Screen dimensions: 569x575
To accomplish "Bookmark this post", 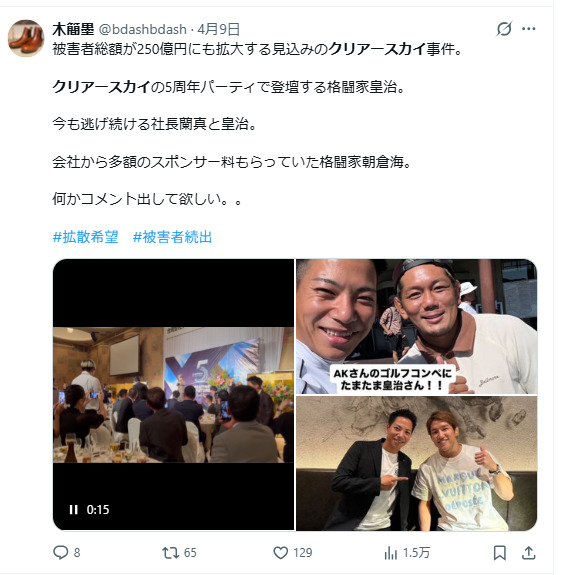I will 500,553.
